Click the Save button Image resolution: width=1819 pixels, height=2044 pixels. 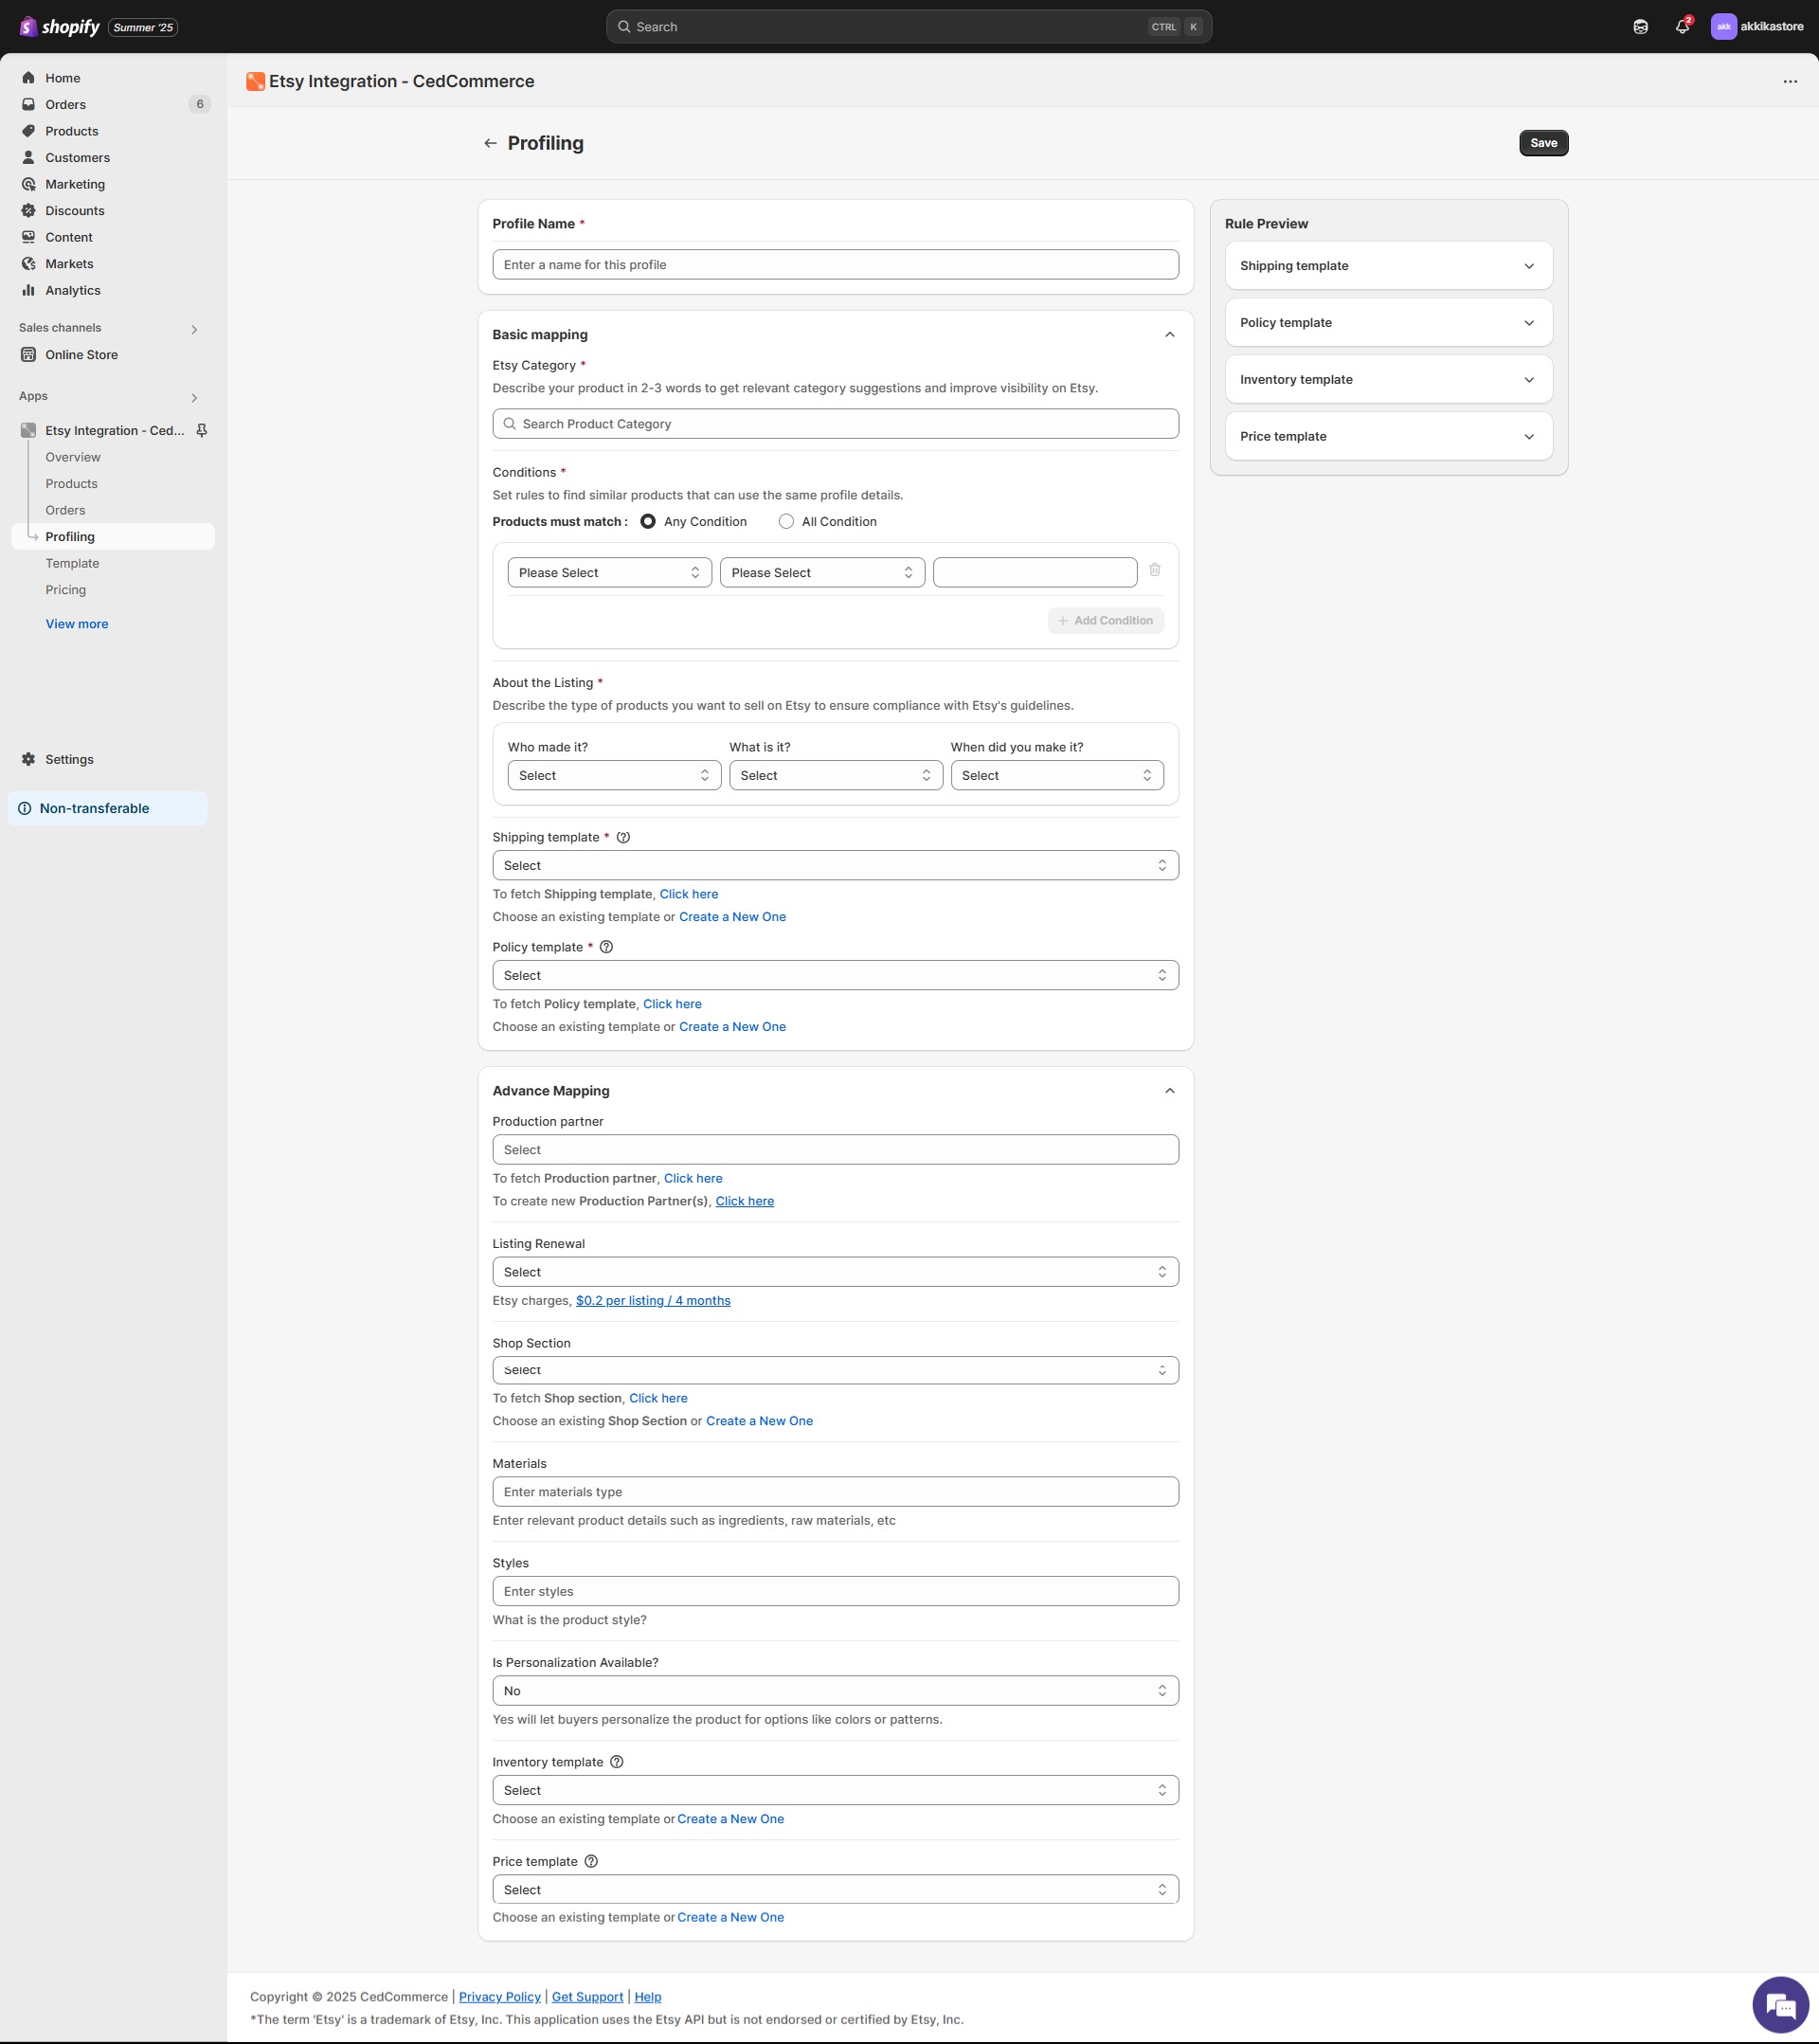(x=1543, y=143)
